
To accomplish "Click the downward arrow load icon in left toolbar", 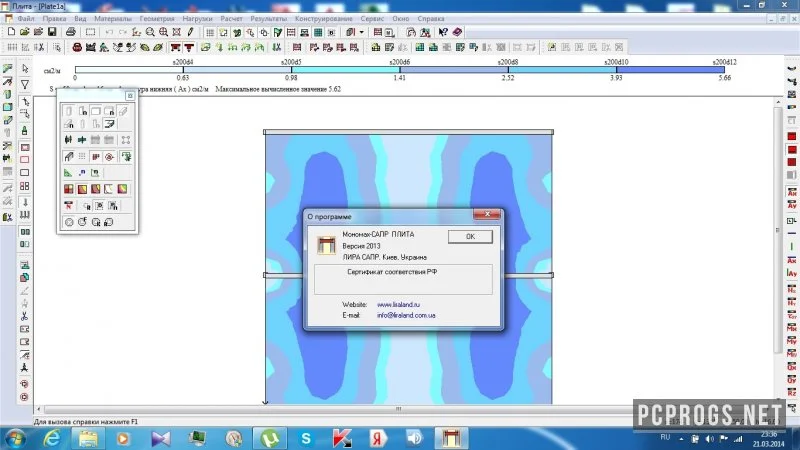I will (x=25, y=202).
